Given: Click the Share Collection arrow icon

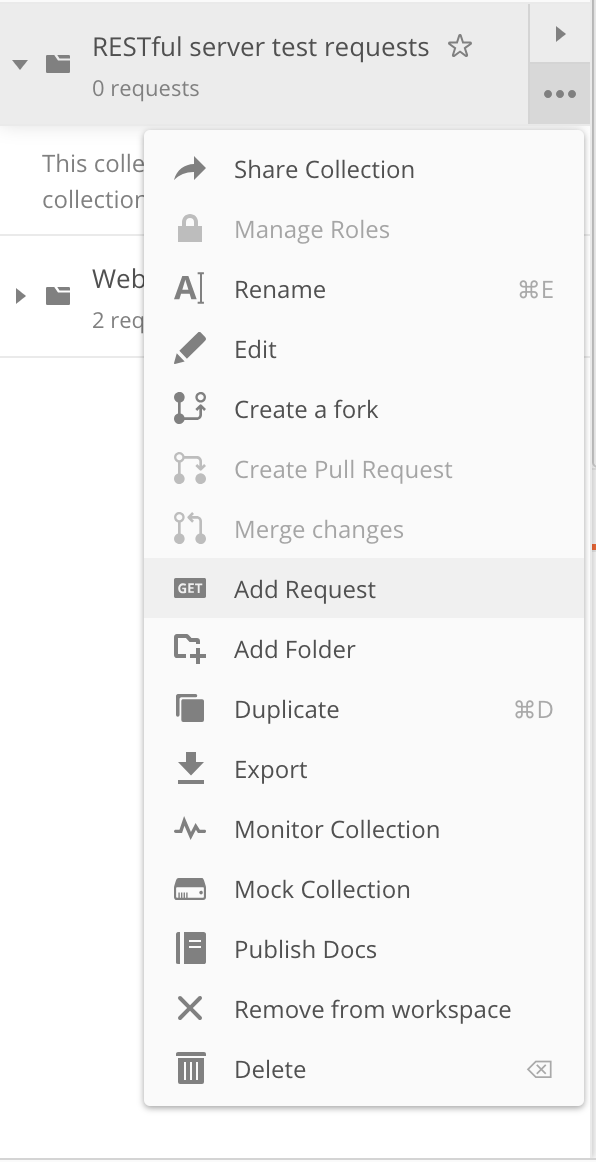Looking at the screenshot, I should 190,170.
